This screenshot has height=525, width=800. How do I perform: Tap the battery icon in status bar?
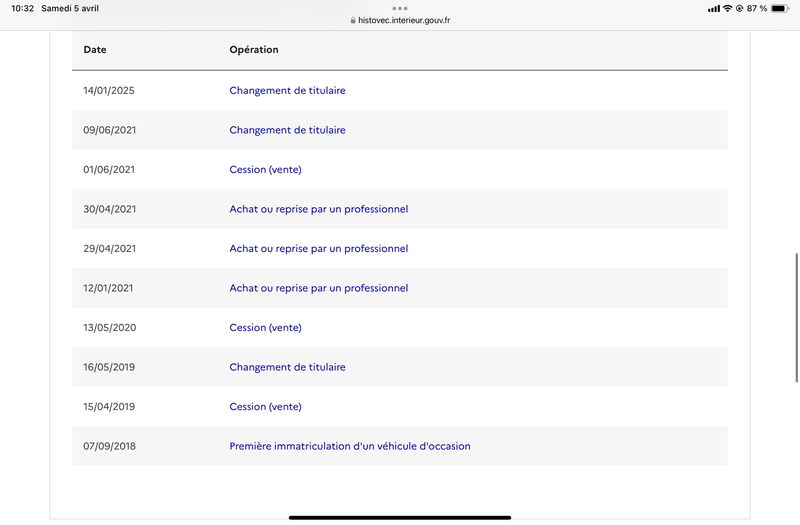coord(779,8)
